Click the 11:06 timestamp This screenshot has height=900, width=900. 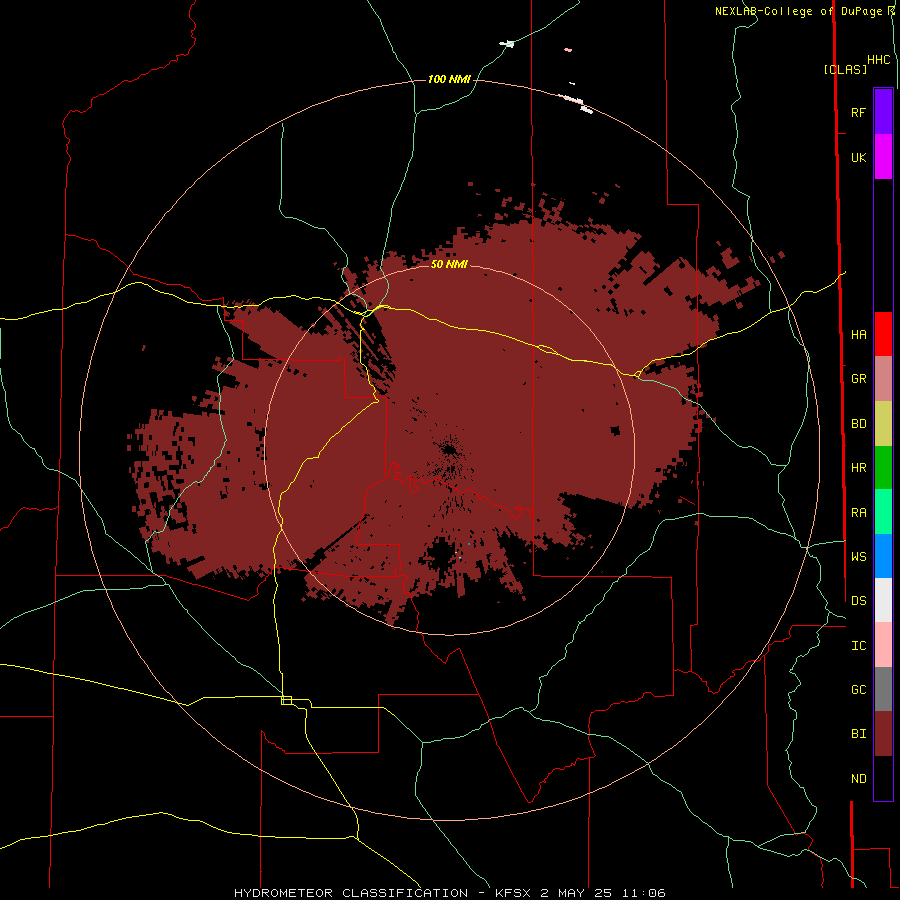tap(642, 893)
